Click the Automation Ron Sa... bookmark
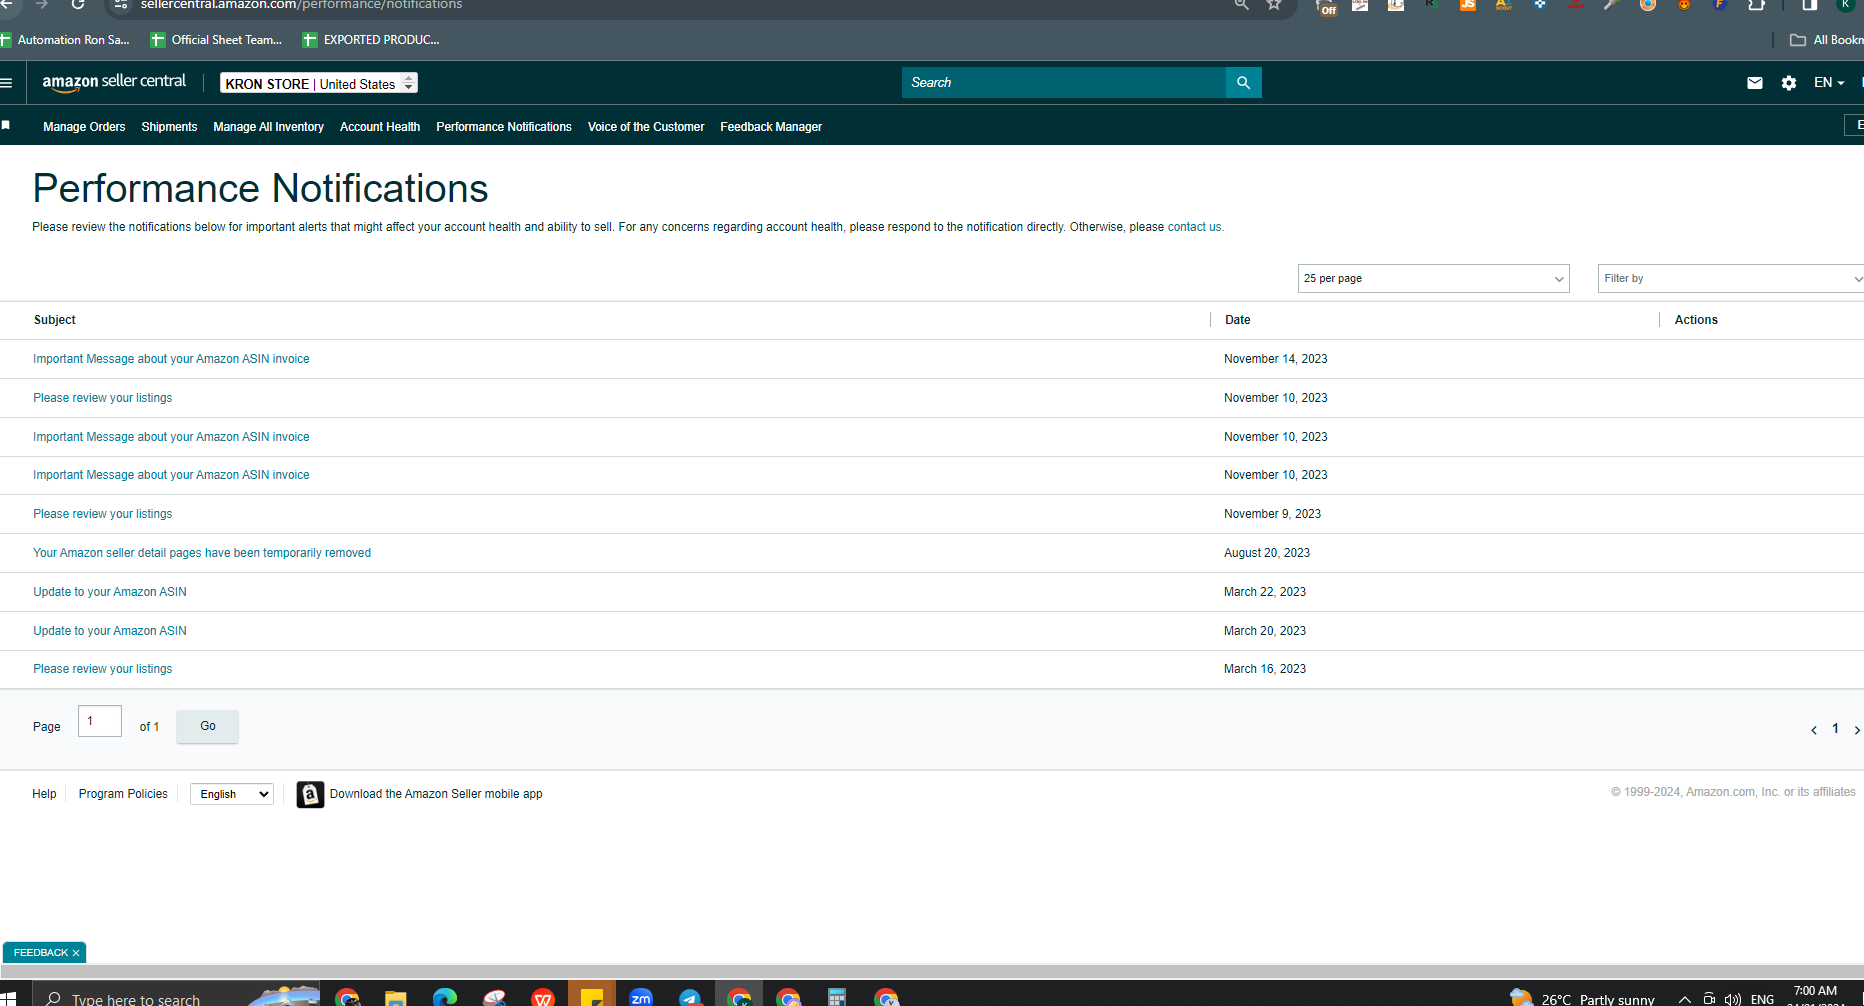Image resolution: width=1864 pixels, height=1006 pixels. tap(65, 40)
